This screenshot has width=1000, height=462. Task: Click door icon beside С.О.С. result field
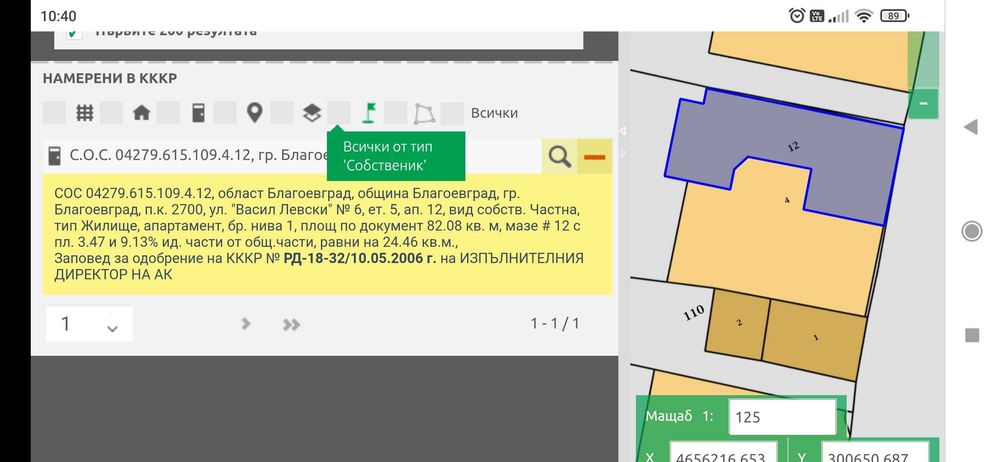(x=55, y=156)
